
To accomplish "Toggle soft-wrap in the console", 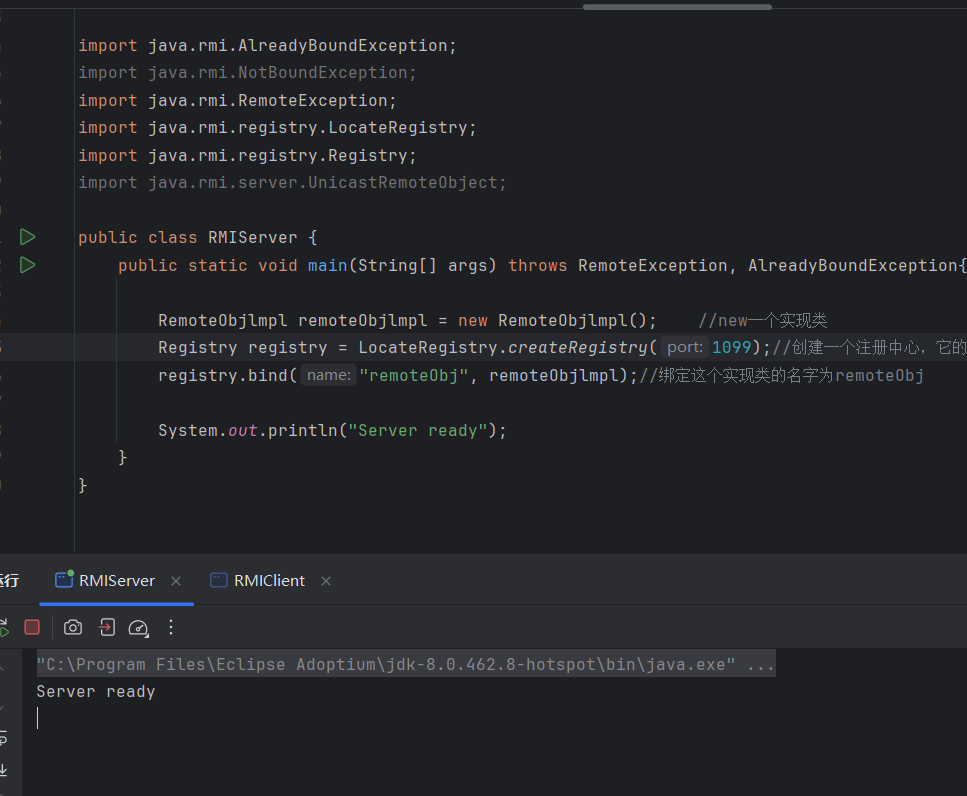I will (3, 738).
